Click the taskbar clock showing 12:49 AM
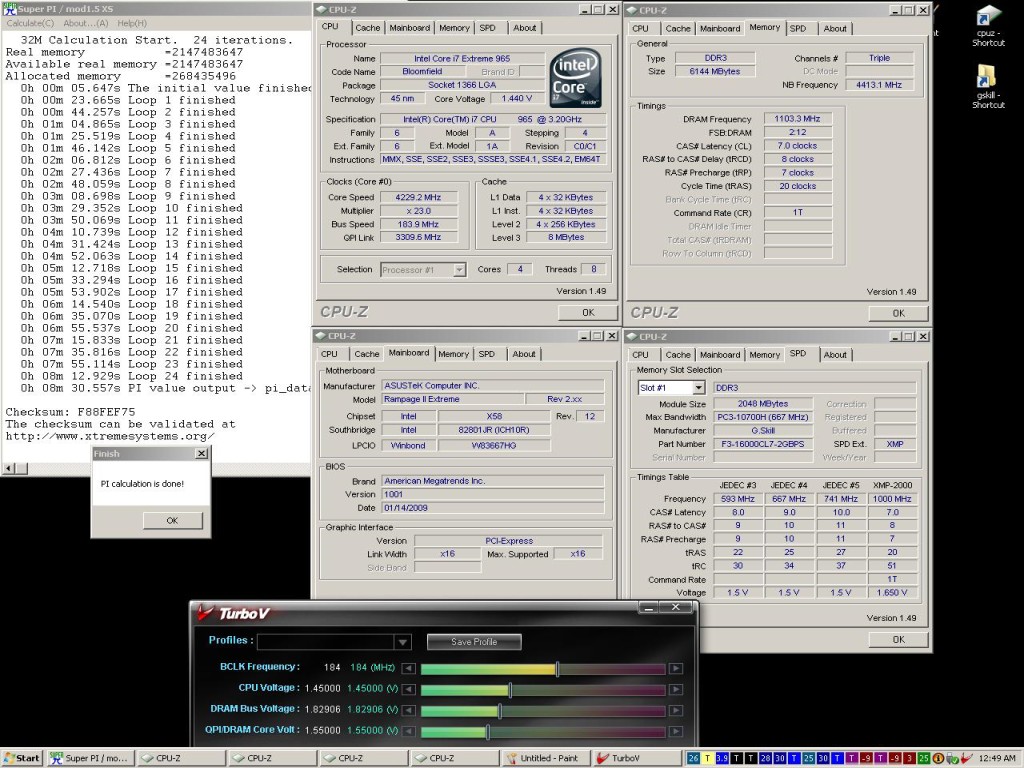 coord(997,758)
